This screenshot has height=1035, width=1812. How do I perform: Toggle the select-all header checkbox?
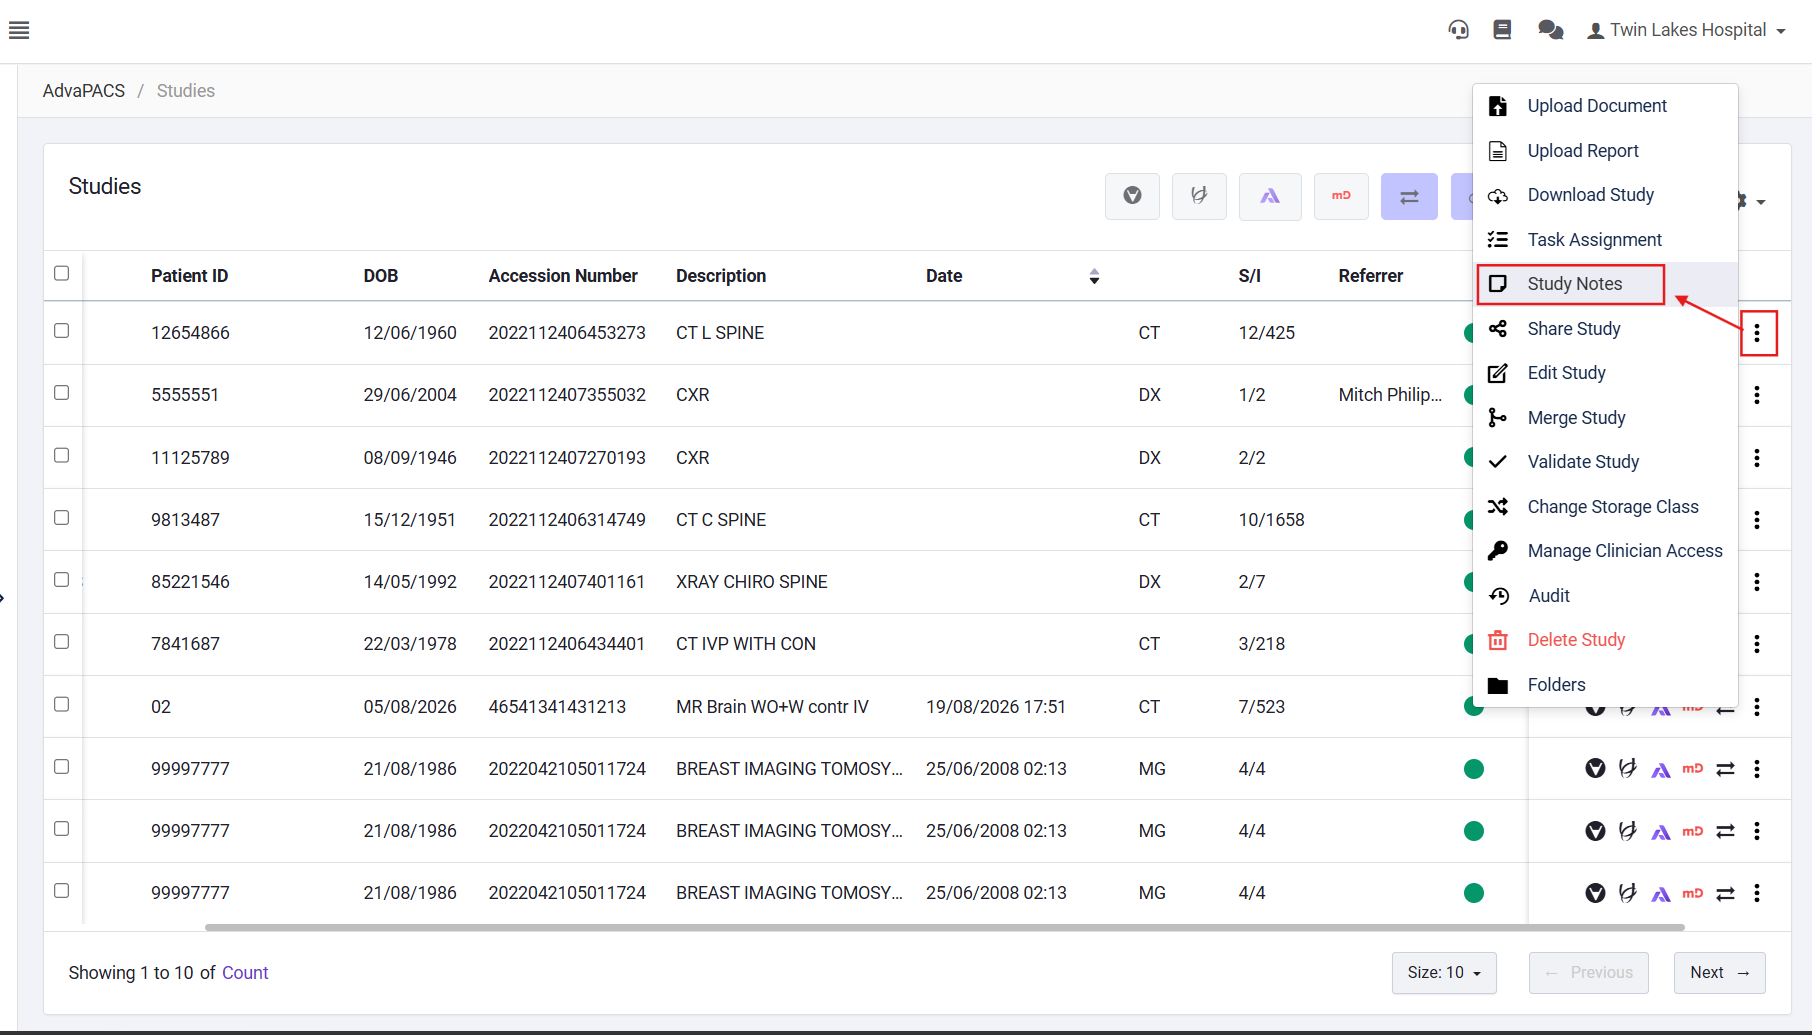coord(62,273)
